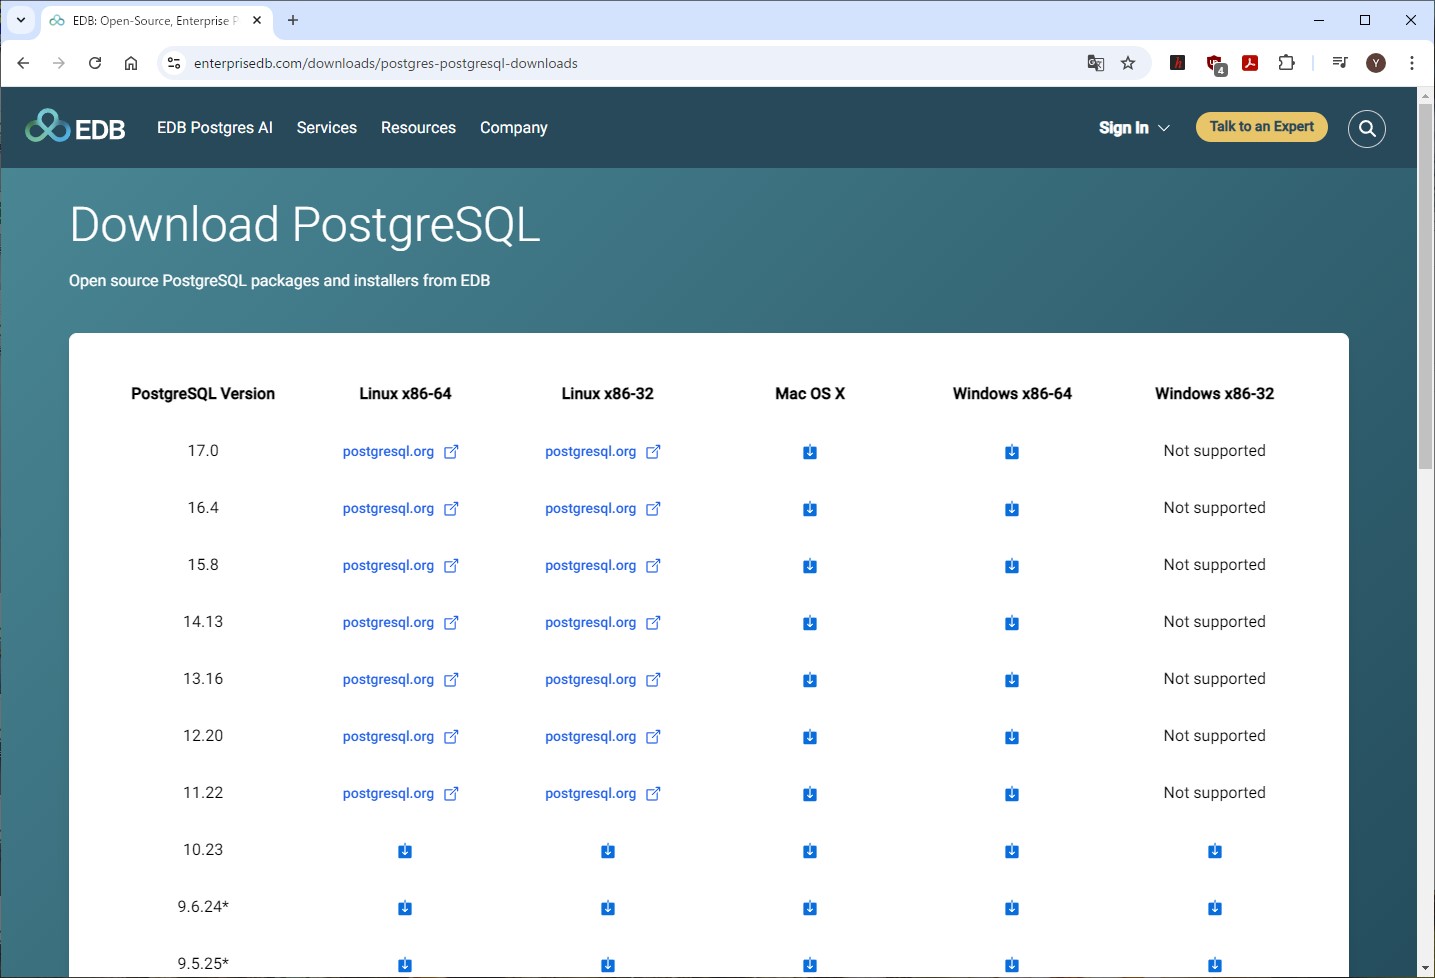This screenshot has height=978, width=1435.
Task: Download PostgreSQL 10.23 for Linux x86-64
Action: (405, 851)
